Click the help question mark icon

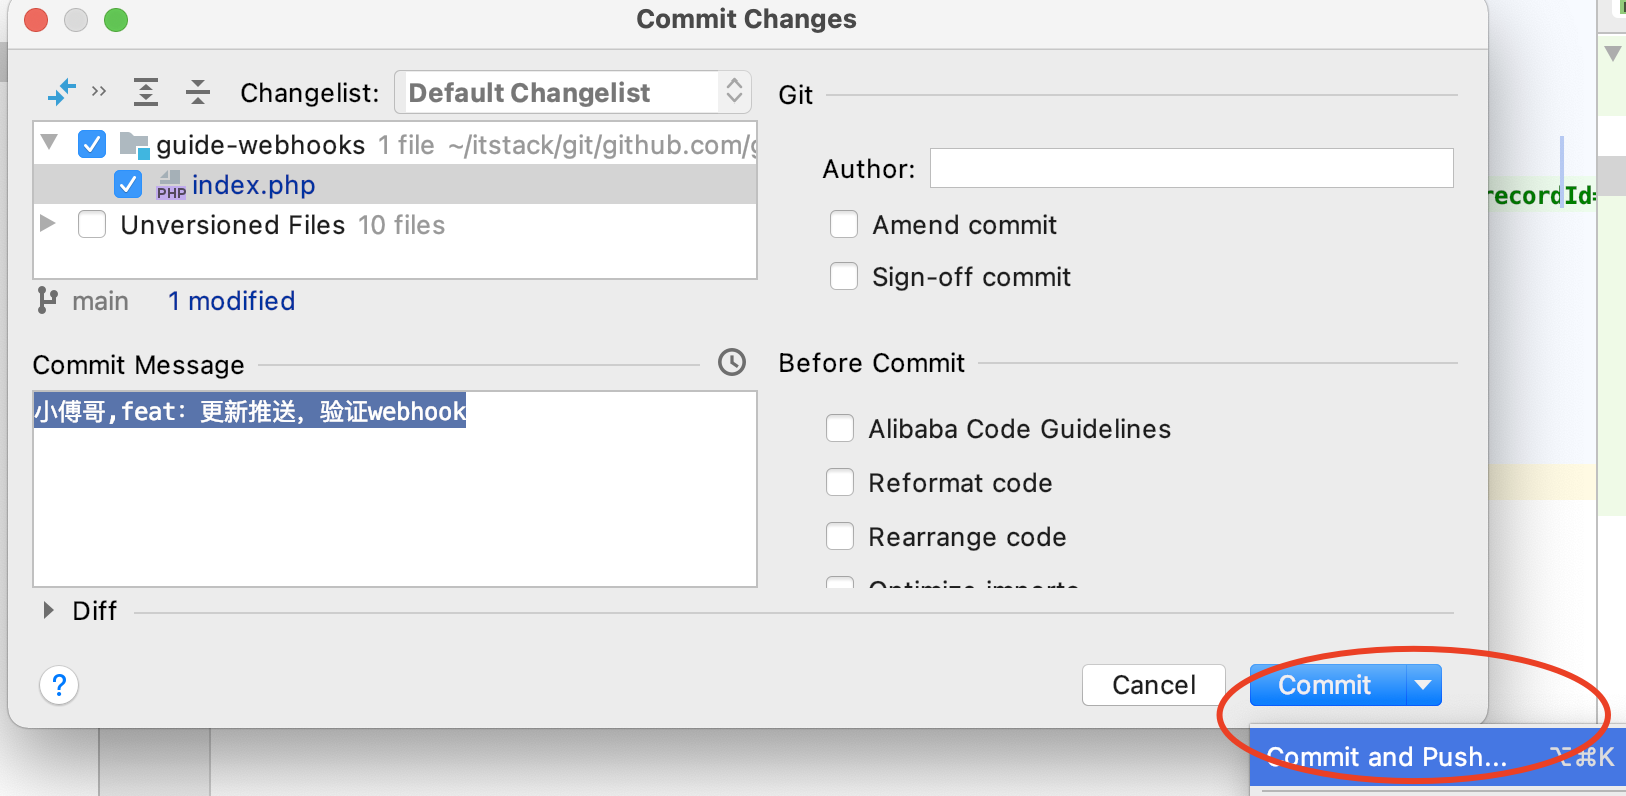59,685
